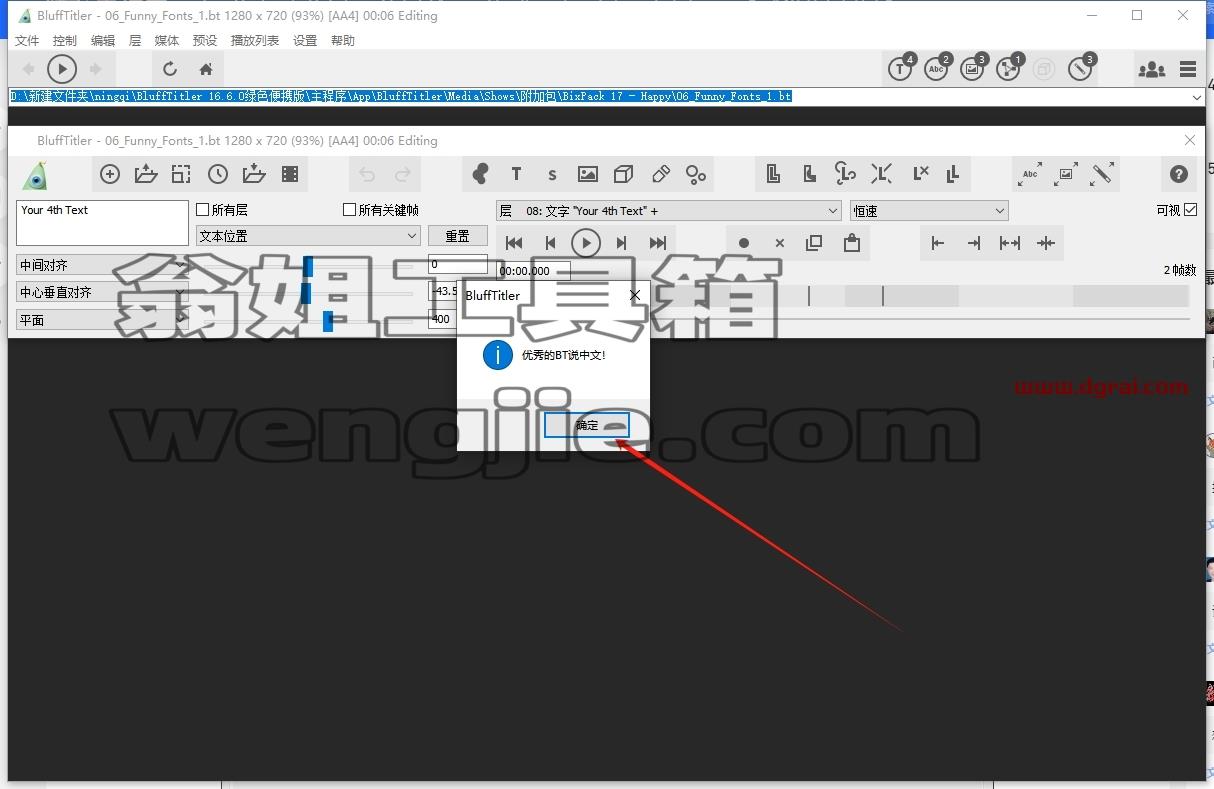
Task: Click the 重置 reset button
Action: 458,236
